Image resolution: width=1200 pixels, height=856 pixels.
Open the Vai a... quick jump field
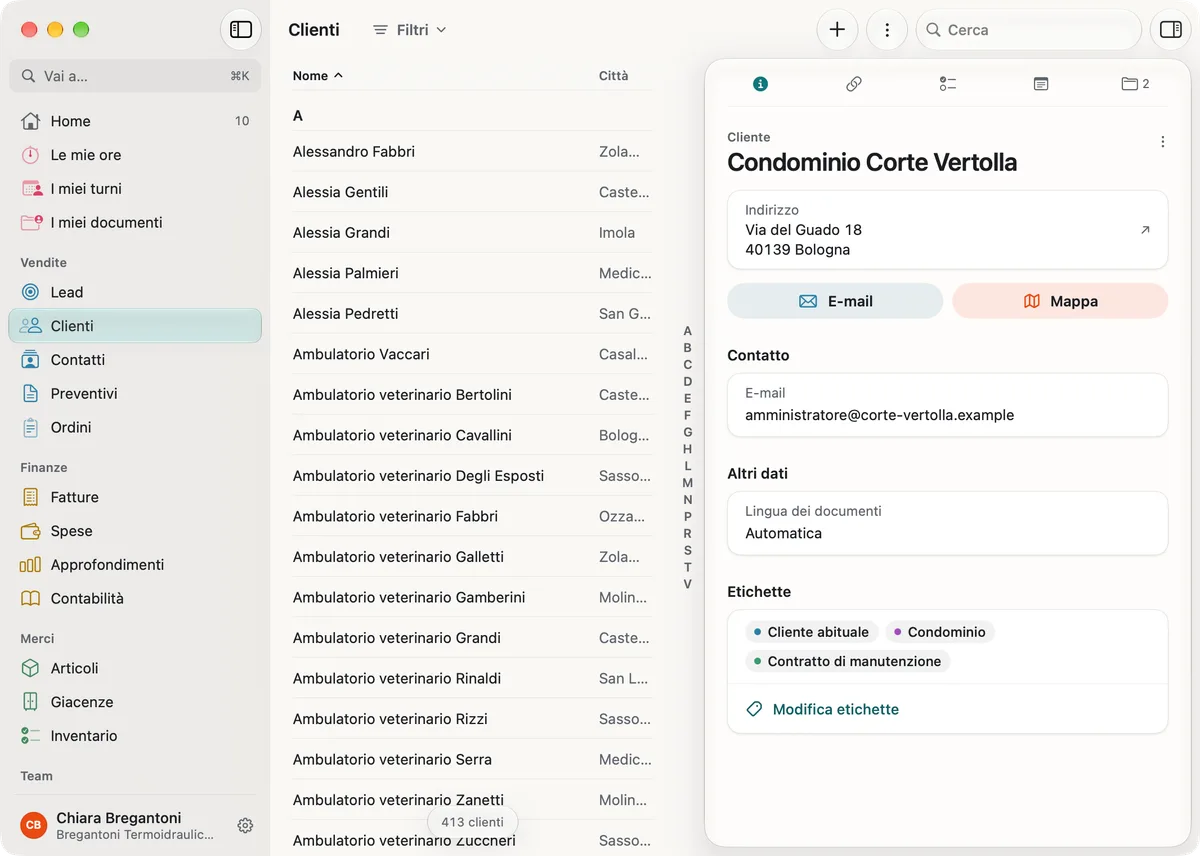click(x=135, y=76)
